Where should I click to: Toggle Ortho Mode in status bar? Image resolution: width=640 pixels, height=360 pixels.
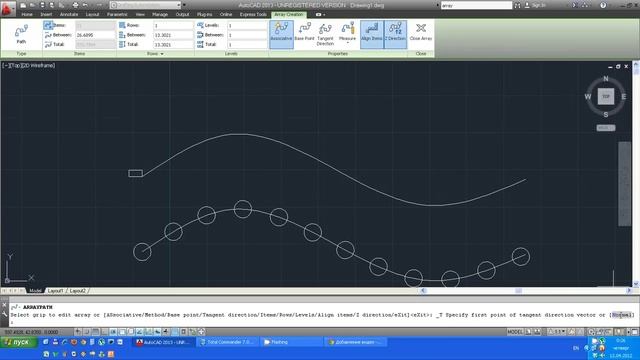[x=104, y=332]
